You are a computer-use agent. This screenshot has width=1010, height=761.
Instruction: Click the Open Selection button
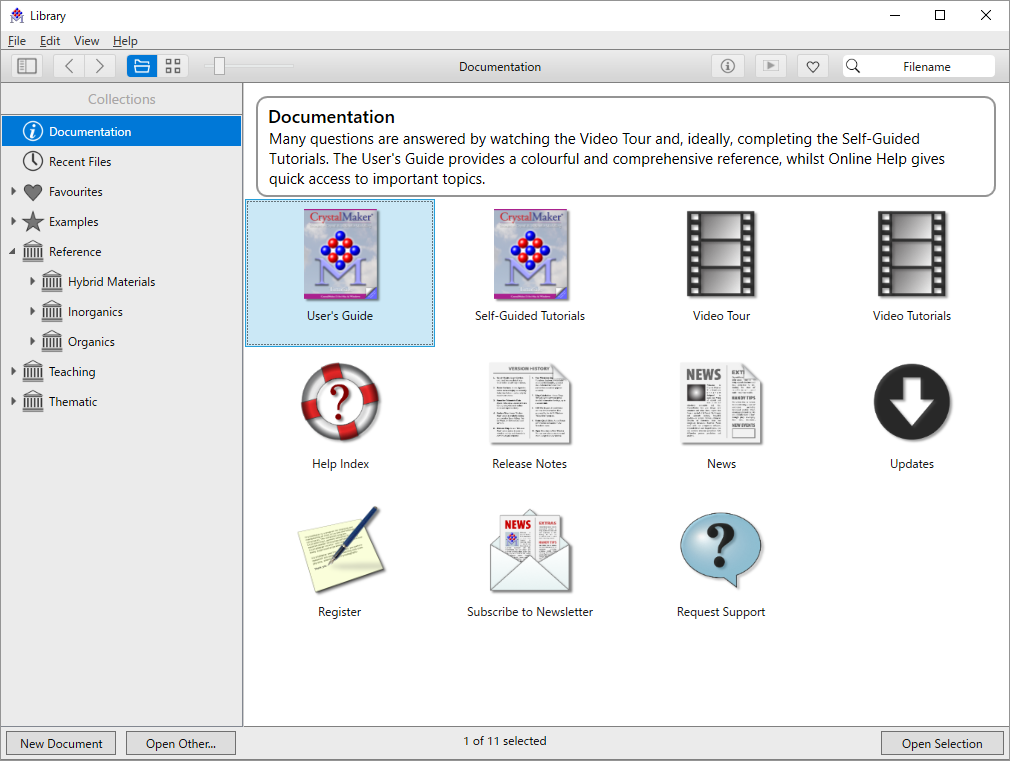pyautogui.click(x=942, y=744)
